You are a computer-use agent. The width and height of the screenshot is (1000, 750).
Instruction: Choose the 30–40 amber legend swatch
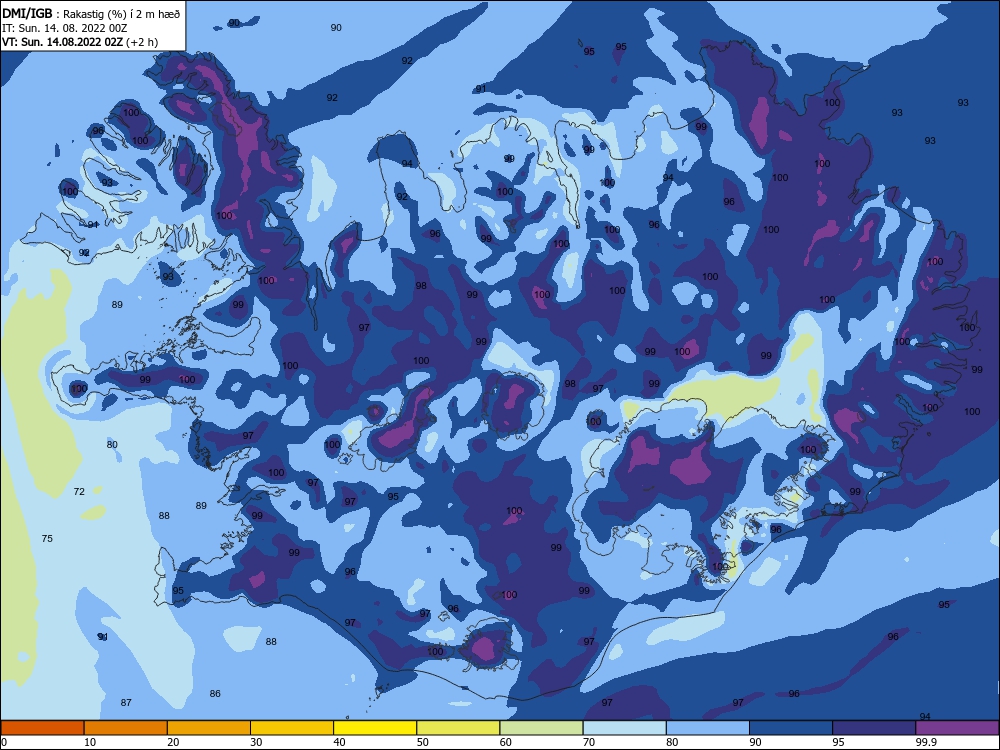(292, 728)
